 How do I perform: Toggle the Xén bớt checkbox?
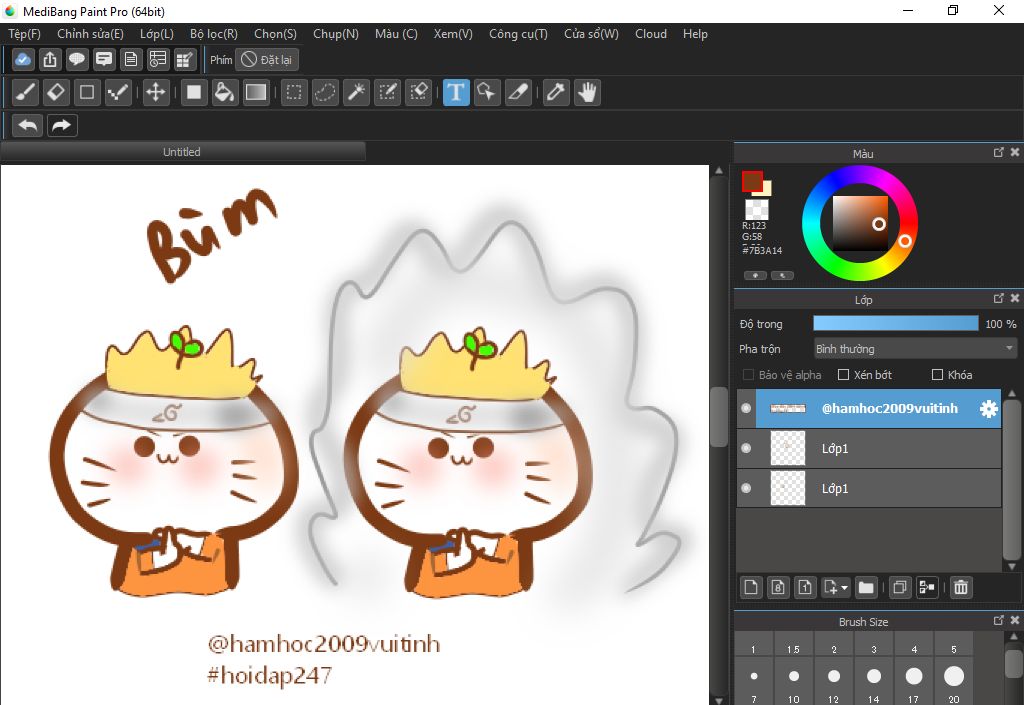(x=843, y=375)
